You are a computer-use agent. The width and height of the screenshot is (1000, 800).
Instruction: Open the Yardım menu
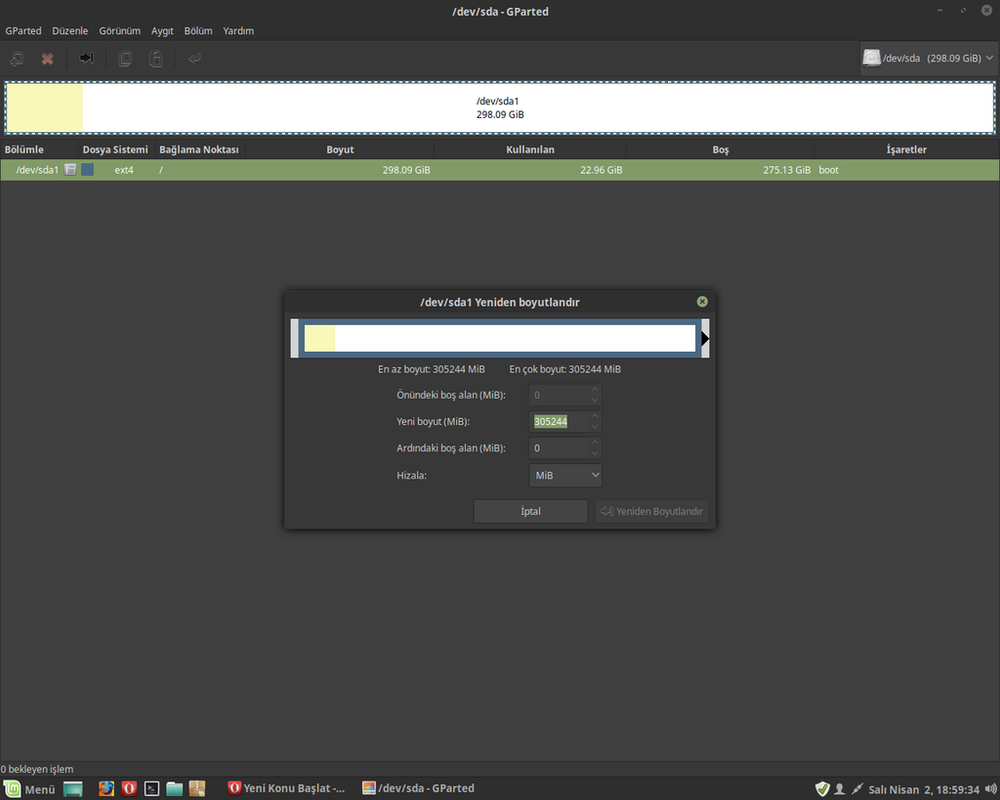(x=239, y=31)
